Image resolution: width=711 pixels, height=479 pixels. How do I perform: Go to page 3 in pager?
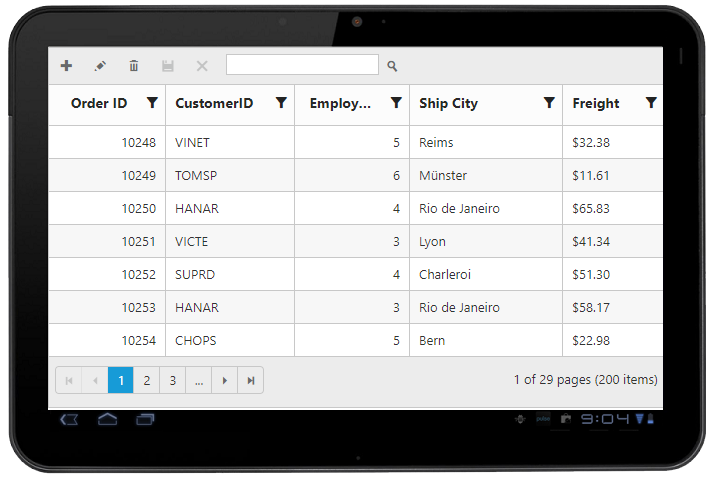click(x=173, y=380)
